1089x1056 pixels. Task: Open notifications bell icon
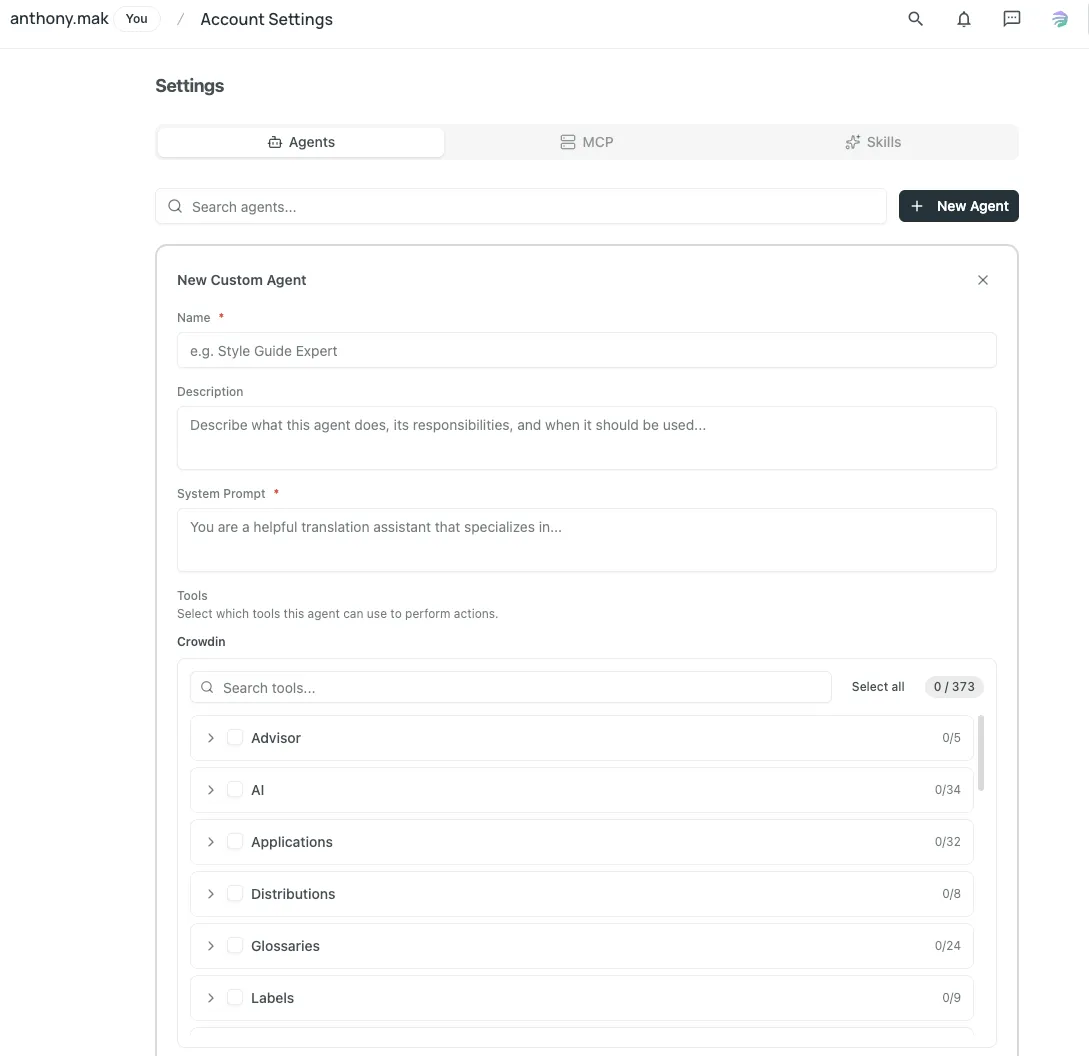click(x=963, y=19)
